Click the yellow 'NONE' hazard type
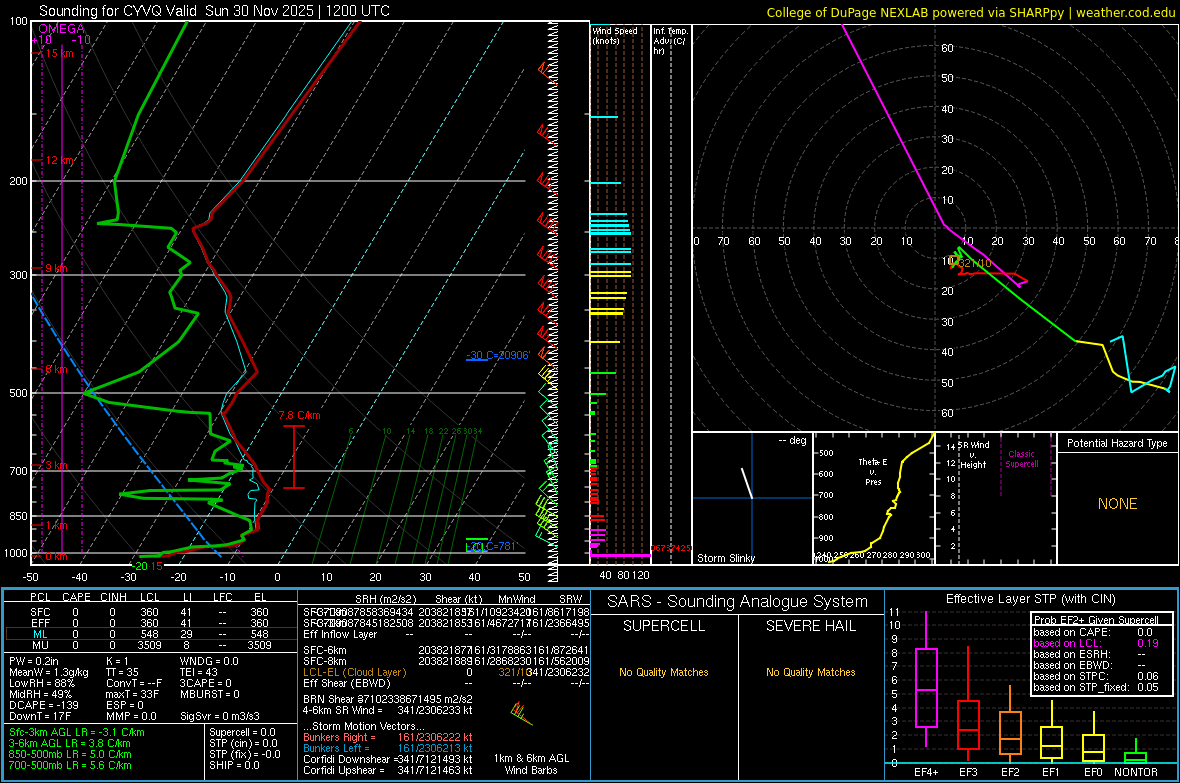Screen dimensions: 1180x783 click(1117, 504)
